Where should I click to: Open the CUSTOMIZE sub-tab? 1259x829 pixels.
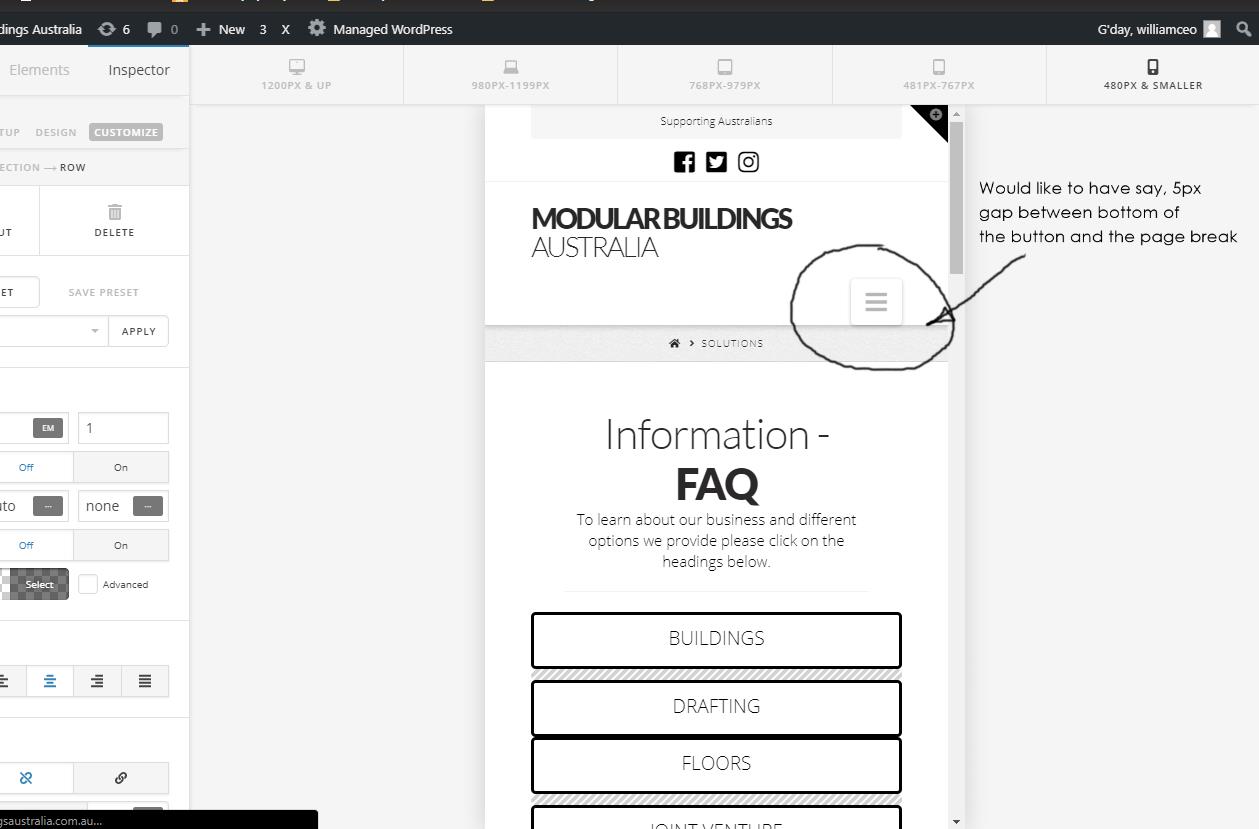click(126, 132)
